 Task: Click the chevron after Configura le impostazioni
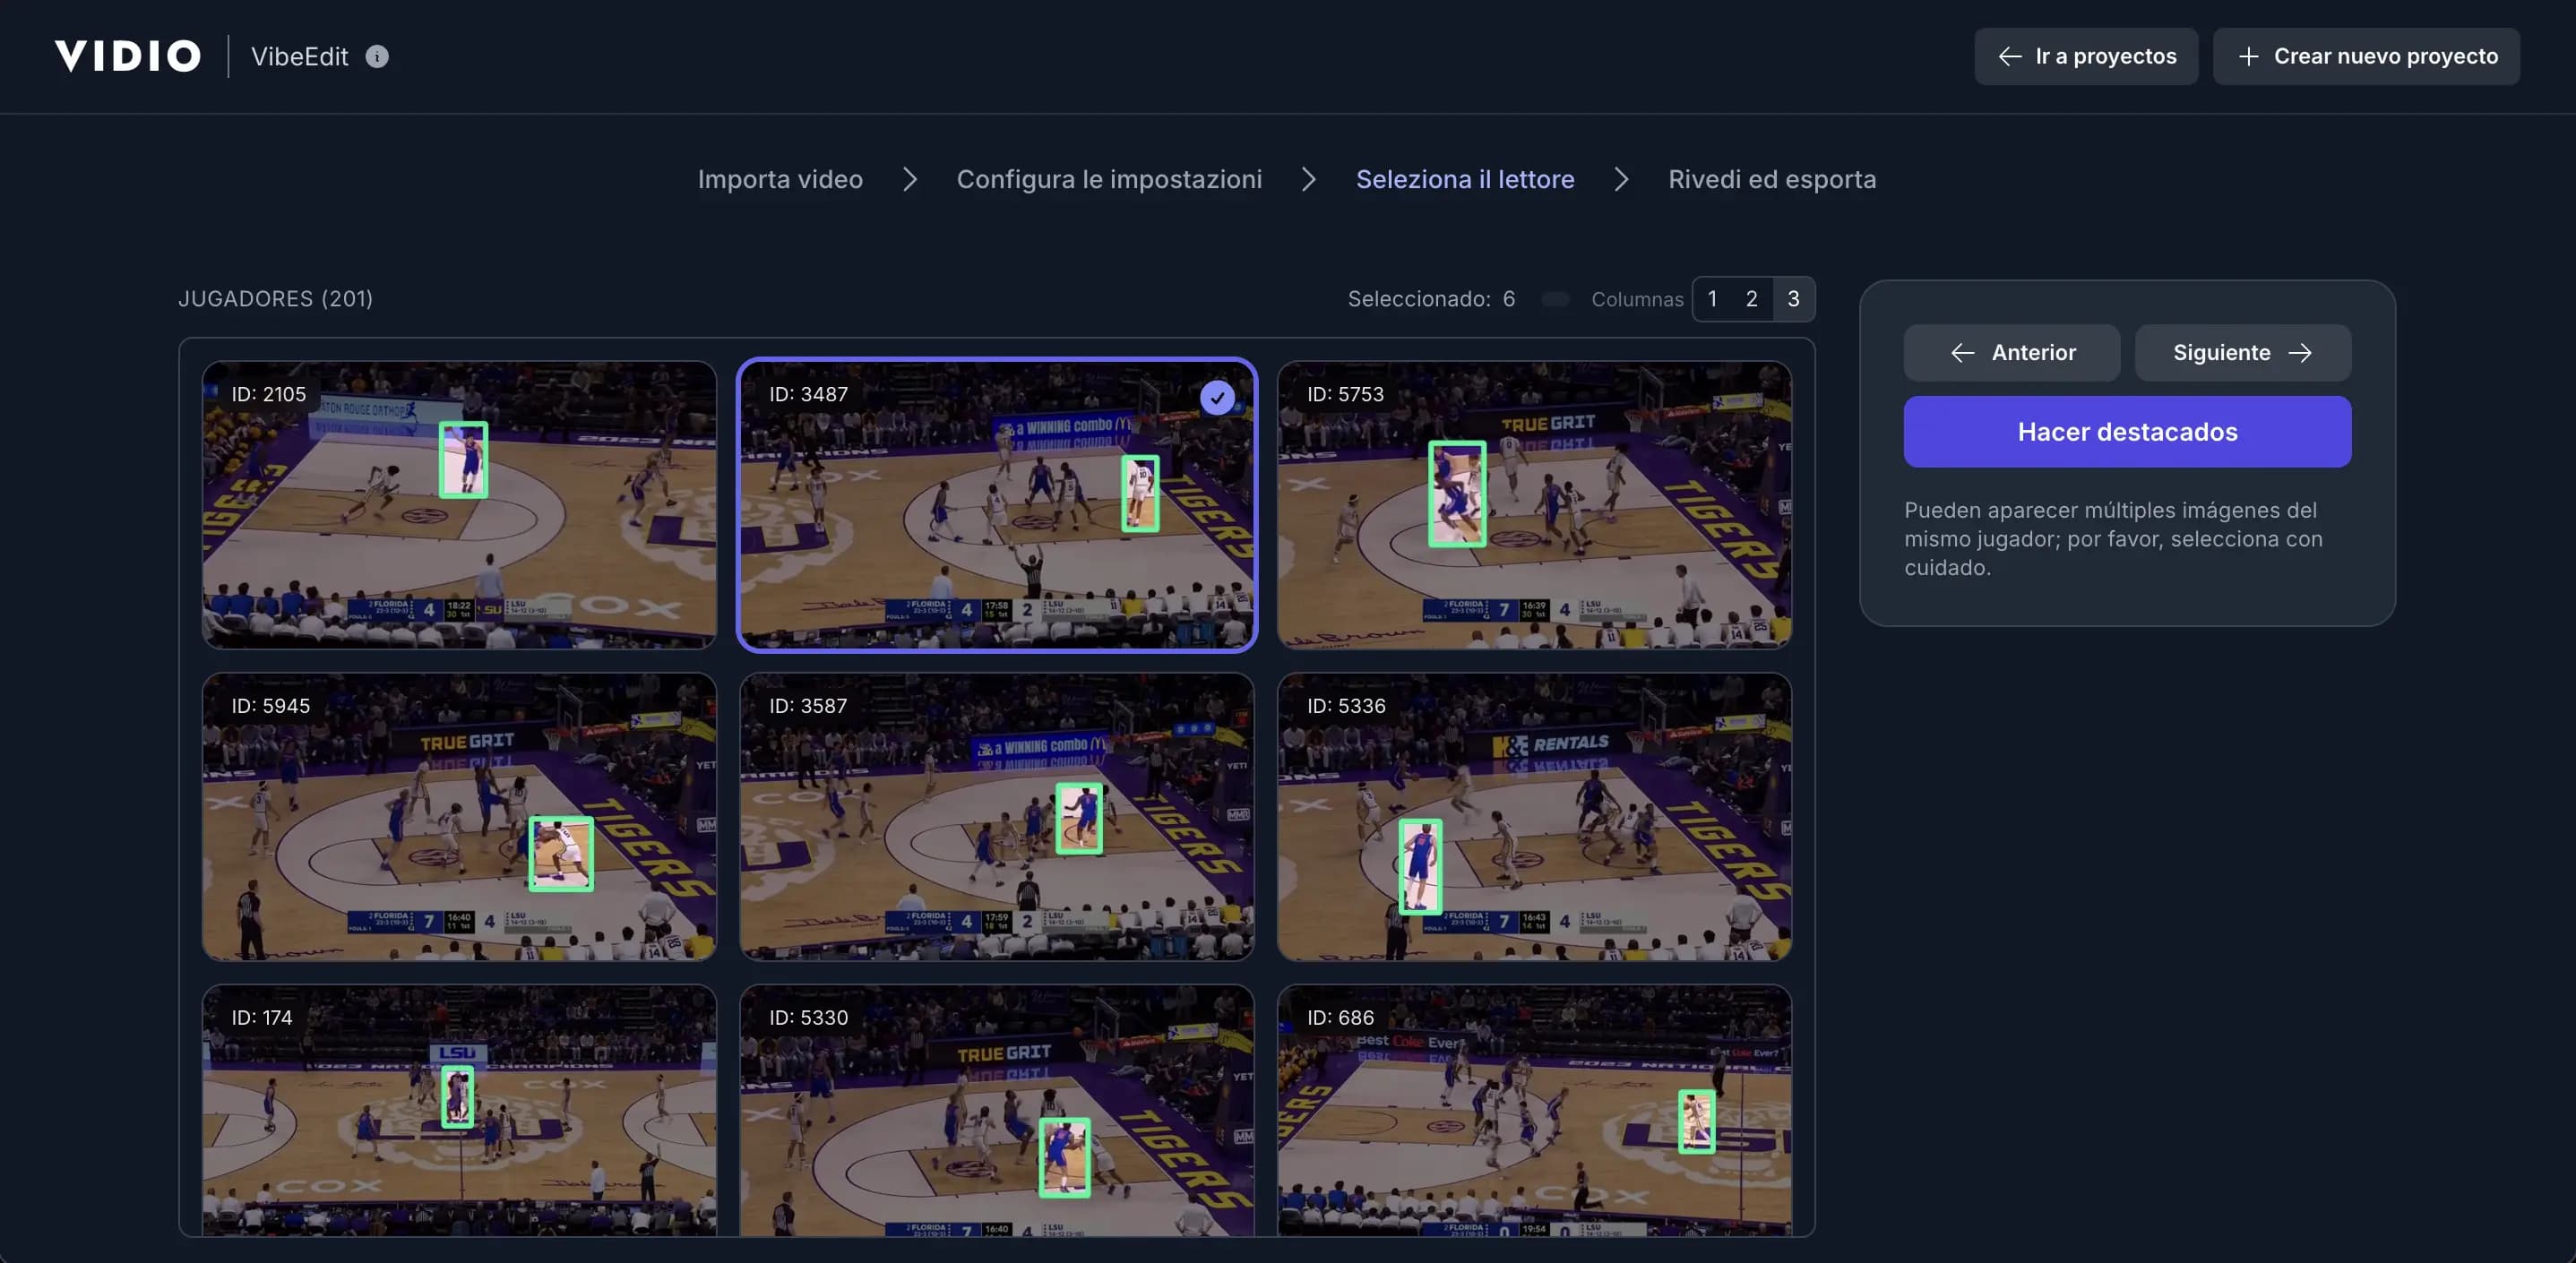pyautogui.click(x=1308, y=179)
